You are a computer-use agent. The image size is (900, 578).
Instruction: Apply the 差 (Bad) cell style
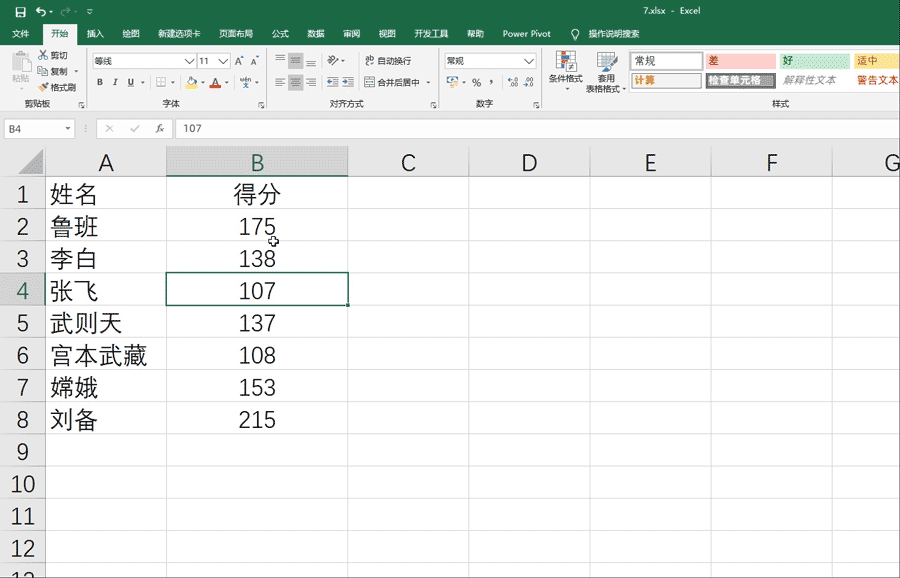[x=740, y=61]
